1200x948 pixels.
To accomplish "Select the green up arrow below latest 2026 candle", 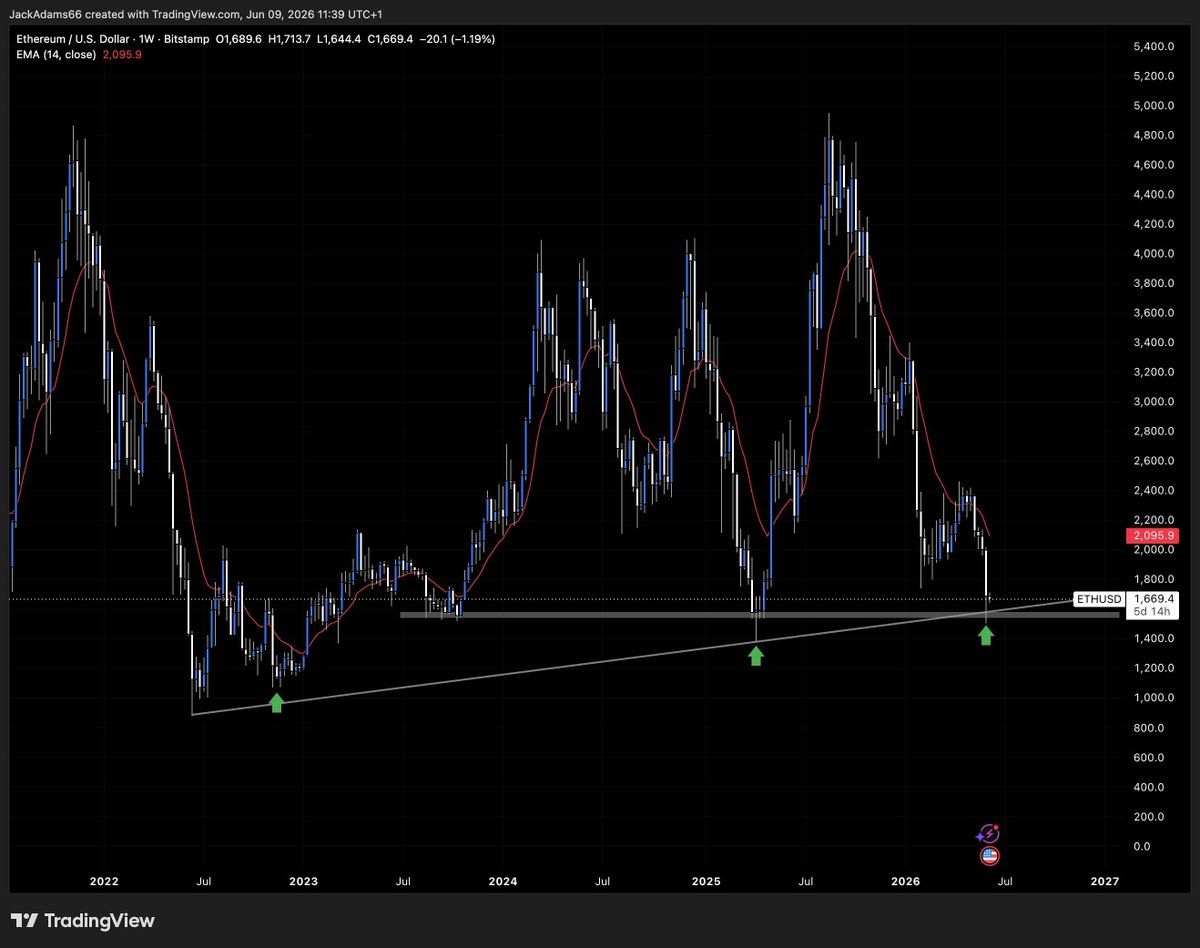I will [x=986, y=635].
